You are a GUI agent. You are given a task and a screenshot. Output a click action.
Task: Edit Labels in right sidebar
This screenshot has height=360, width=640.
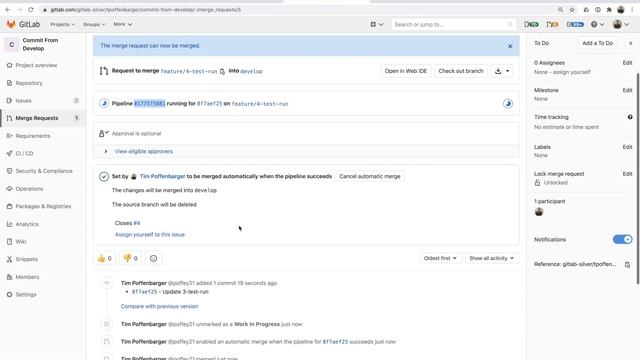coord(627,147)
